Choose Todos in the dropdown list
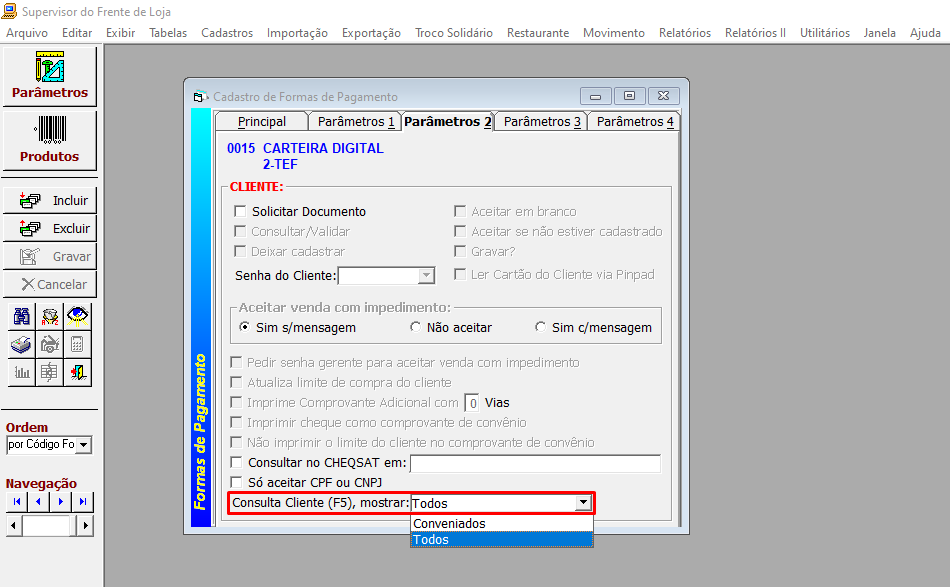Image resolution: width=950 pixels, height=587 pixels. 502,539
